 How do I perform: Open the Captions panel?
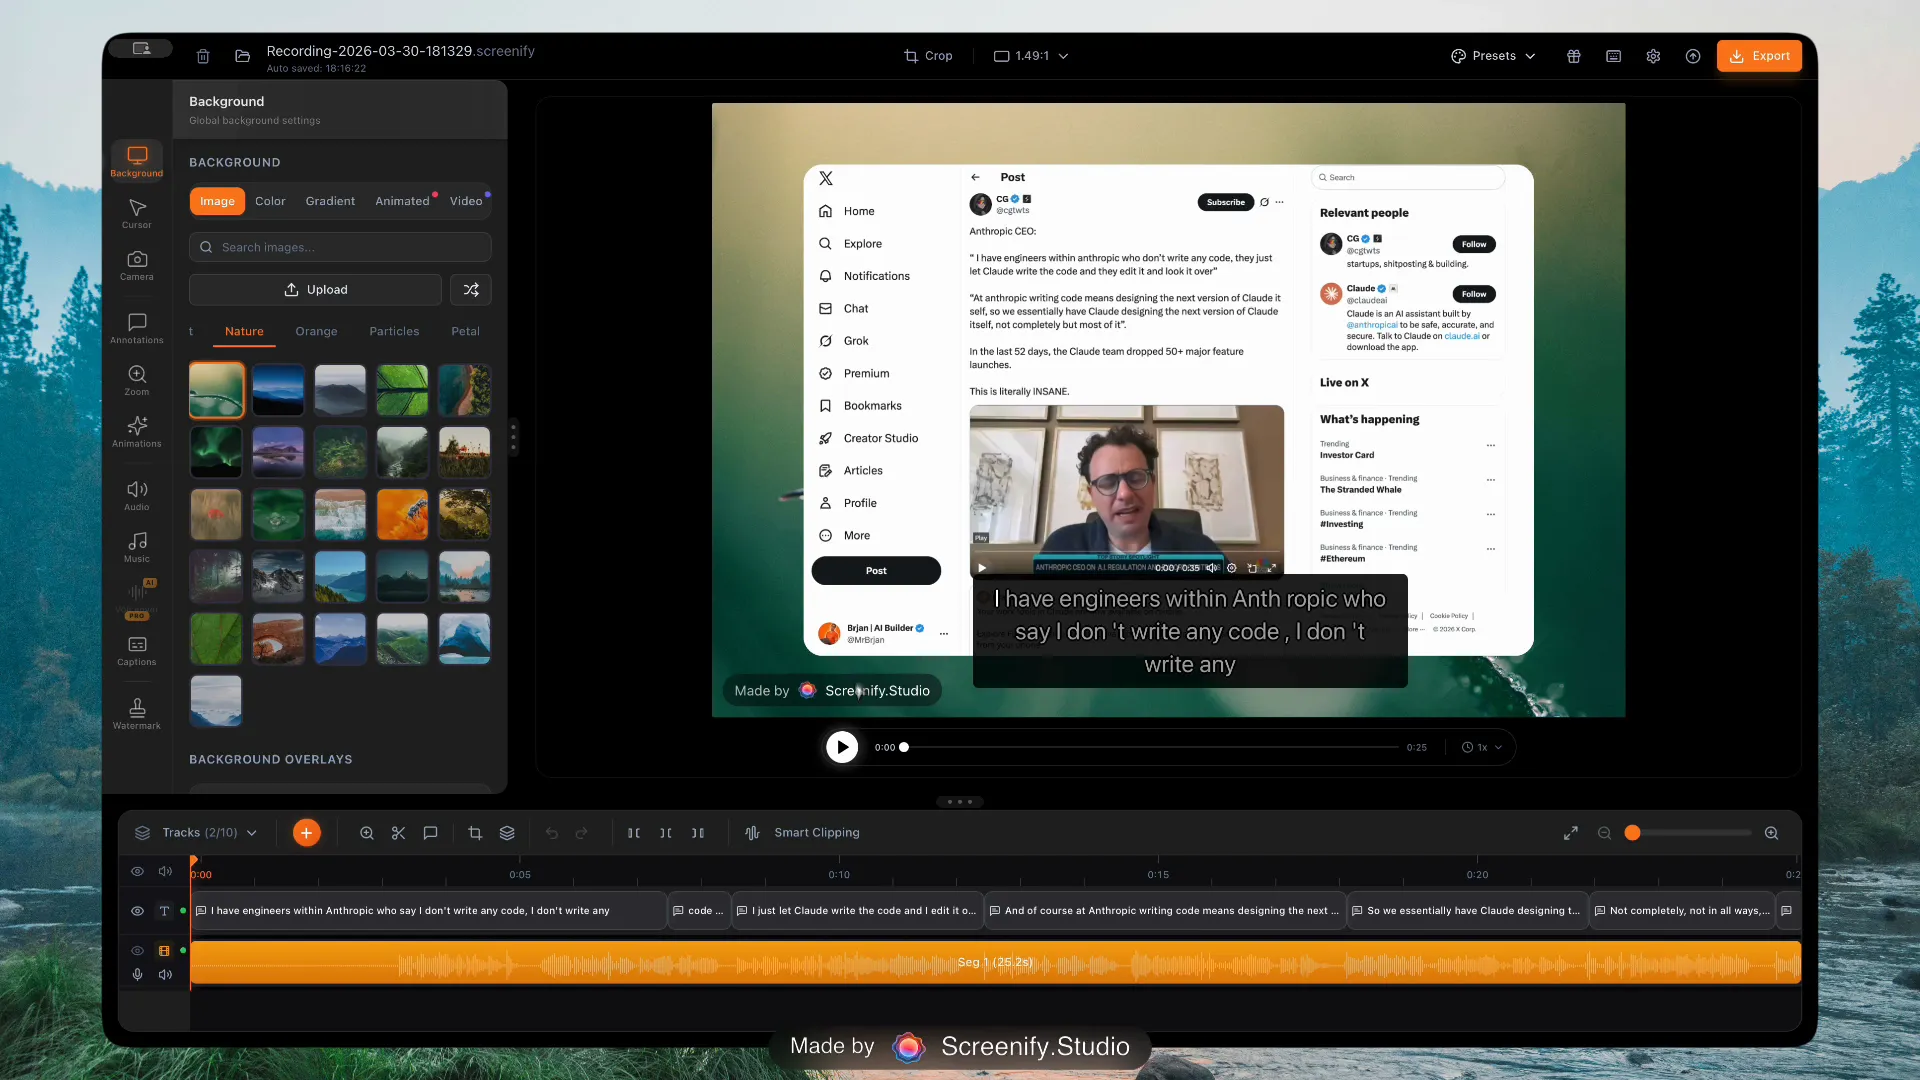tap(137, 651)
